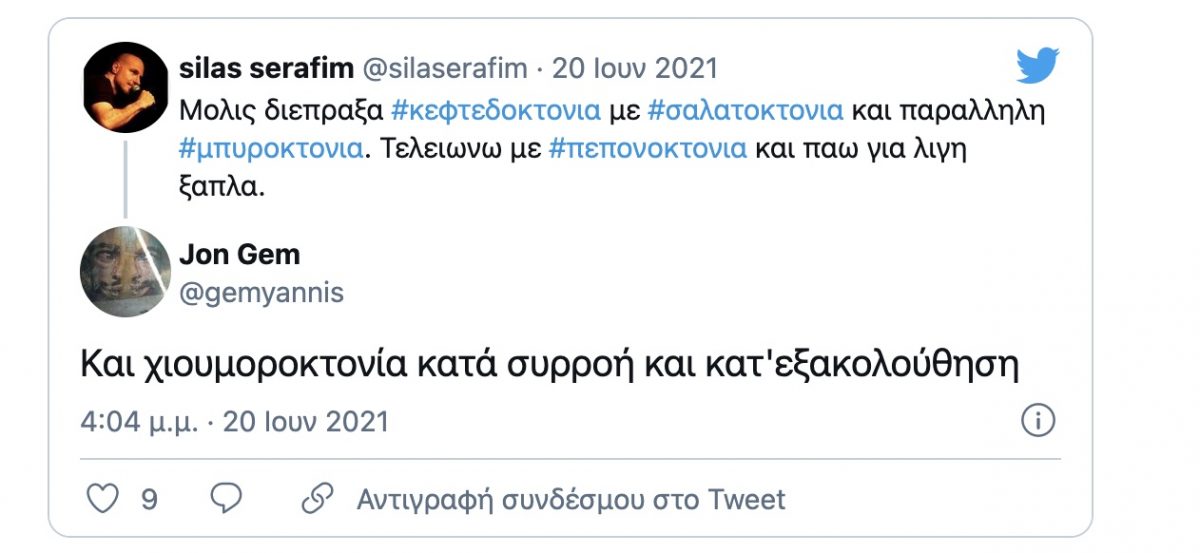Click silas serafim's profile picture

(x=124, y=88)
